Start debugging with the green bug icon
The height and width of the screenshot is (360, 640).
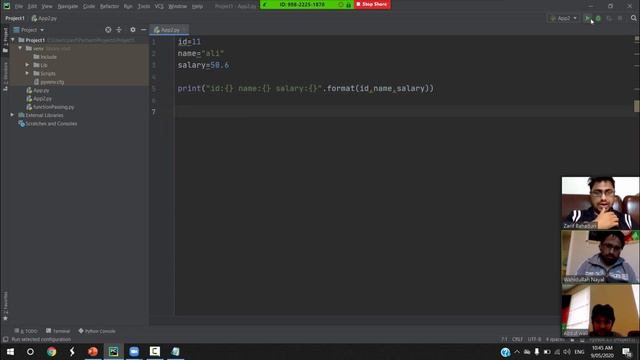coord(598,18)
